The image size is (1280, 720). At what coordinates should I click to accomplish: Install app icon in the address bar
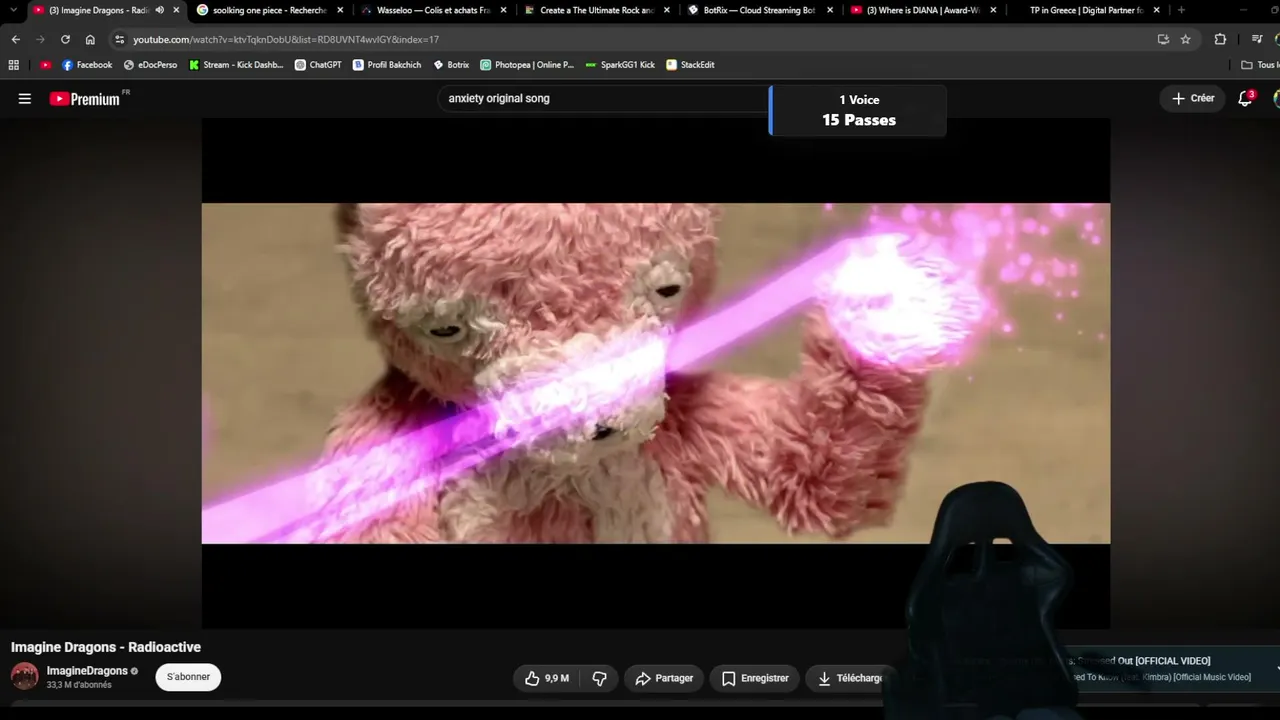point(1163,39)
